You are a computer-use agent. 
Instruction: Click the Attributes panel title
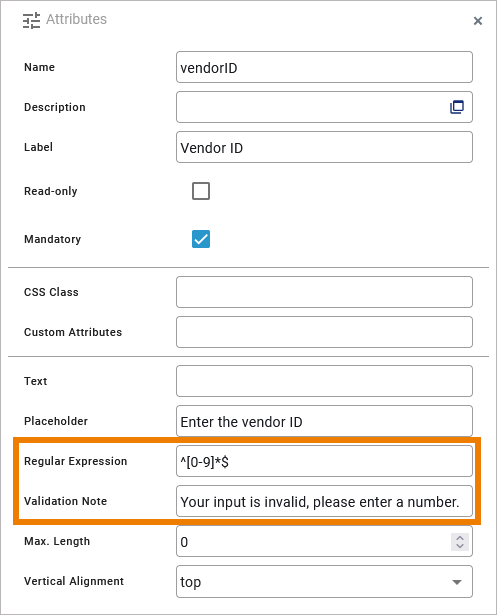(x=76, y=19)
